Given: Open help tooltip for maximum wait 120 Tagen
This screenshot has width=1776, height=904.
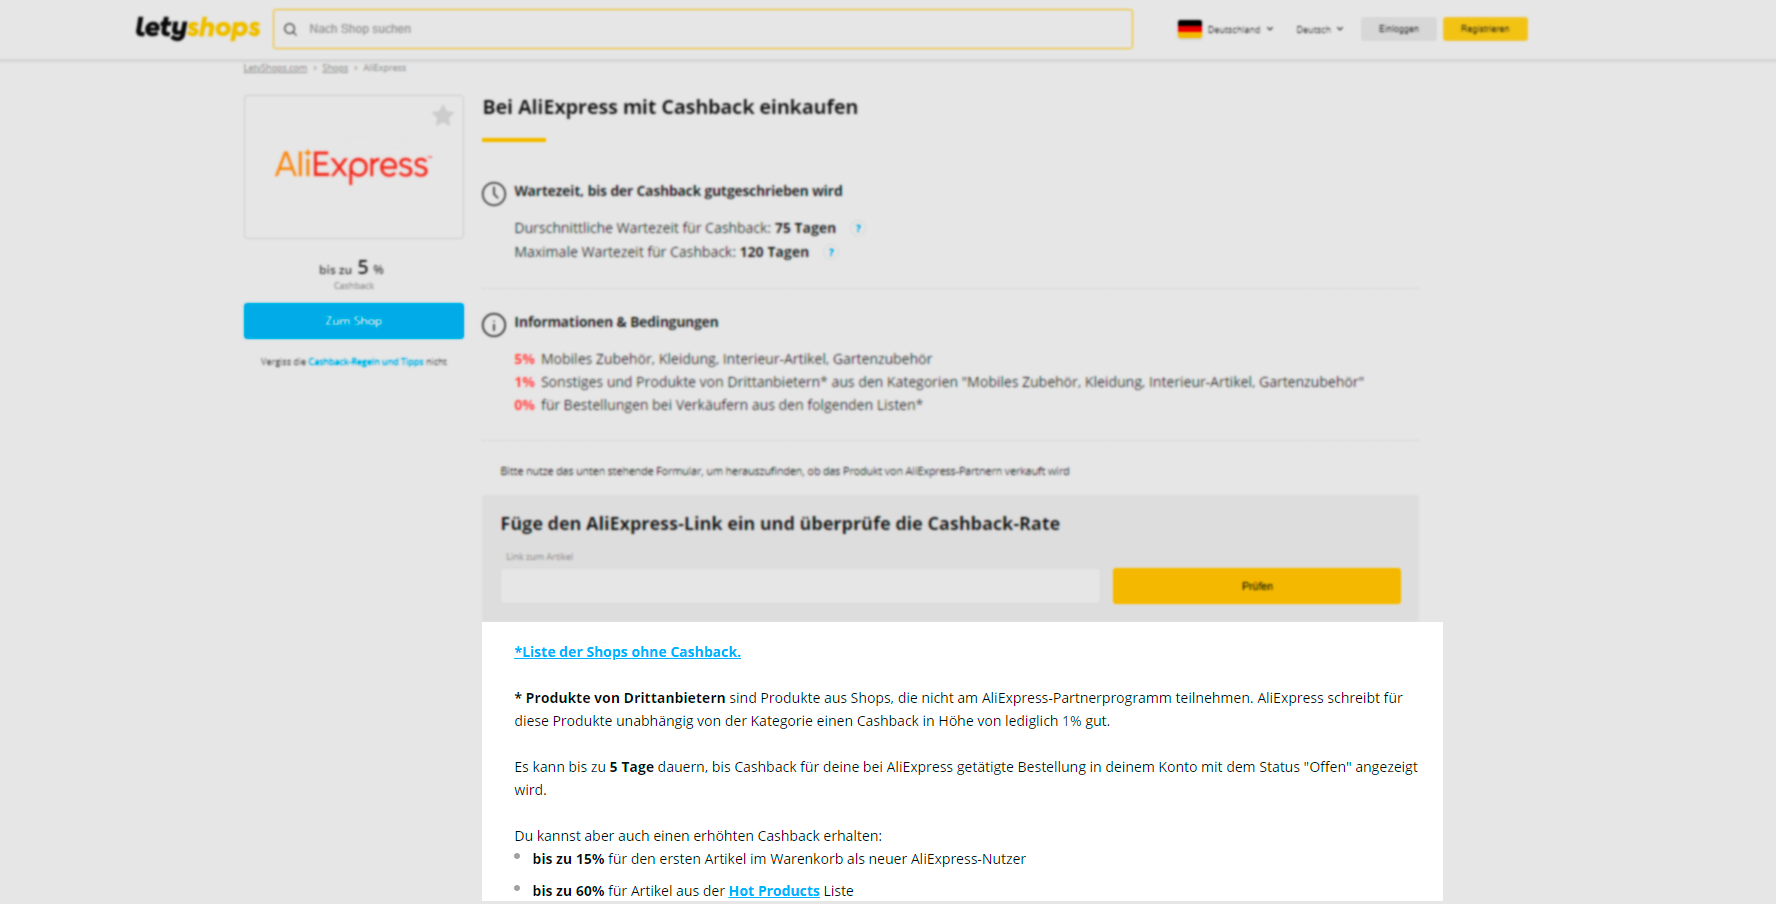Looking at the screenshot, I should tap(831, 252).
